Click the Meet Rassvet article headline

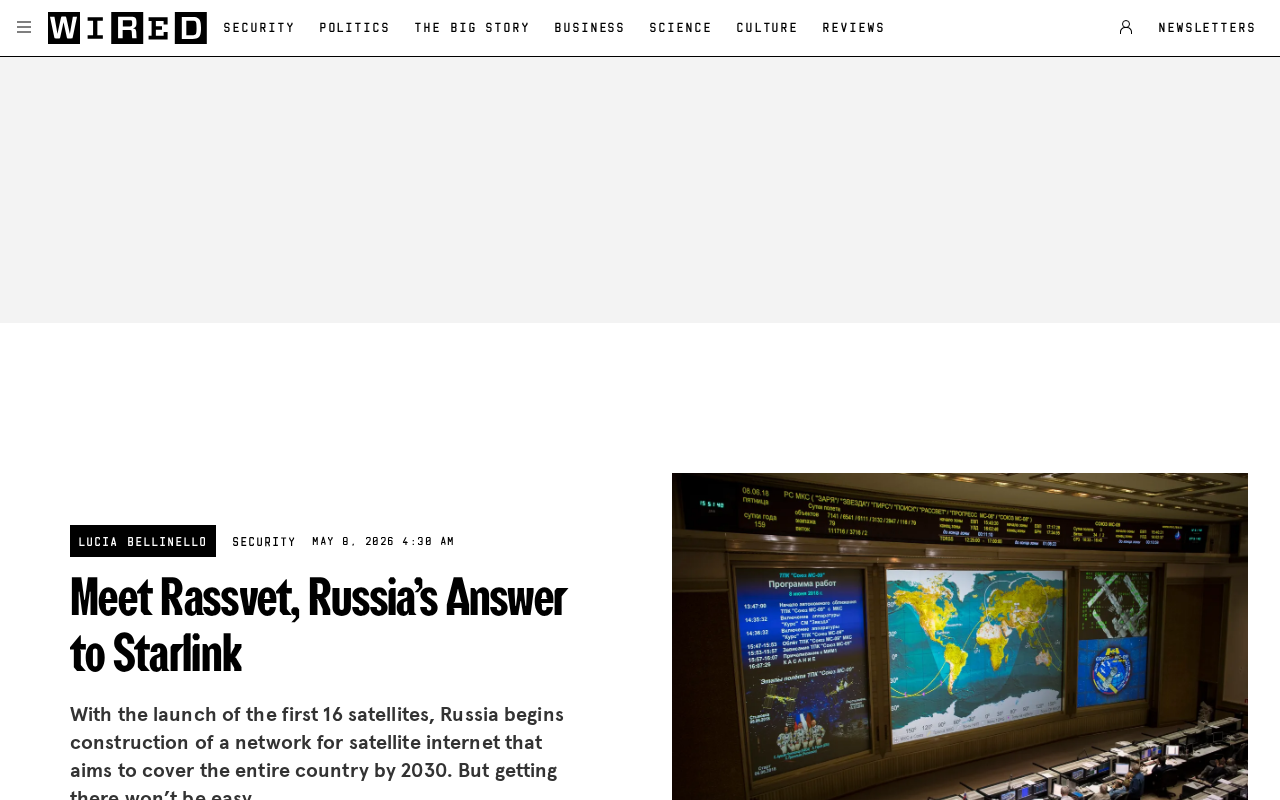319,625
